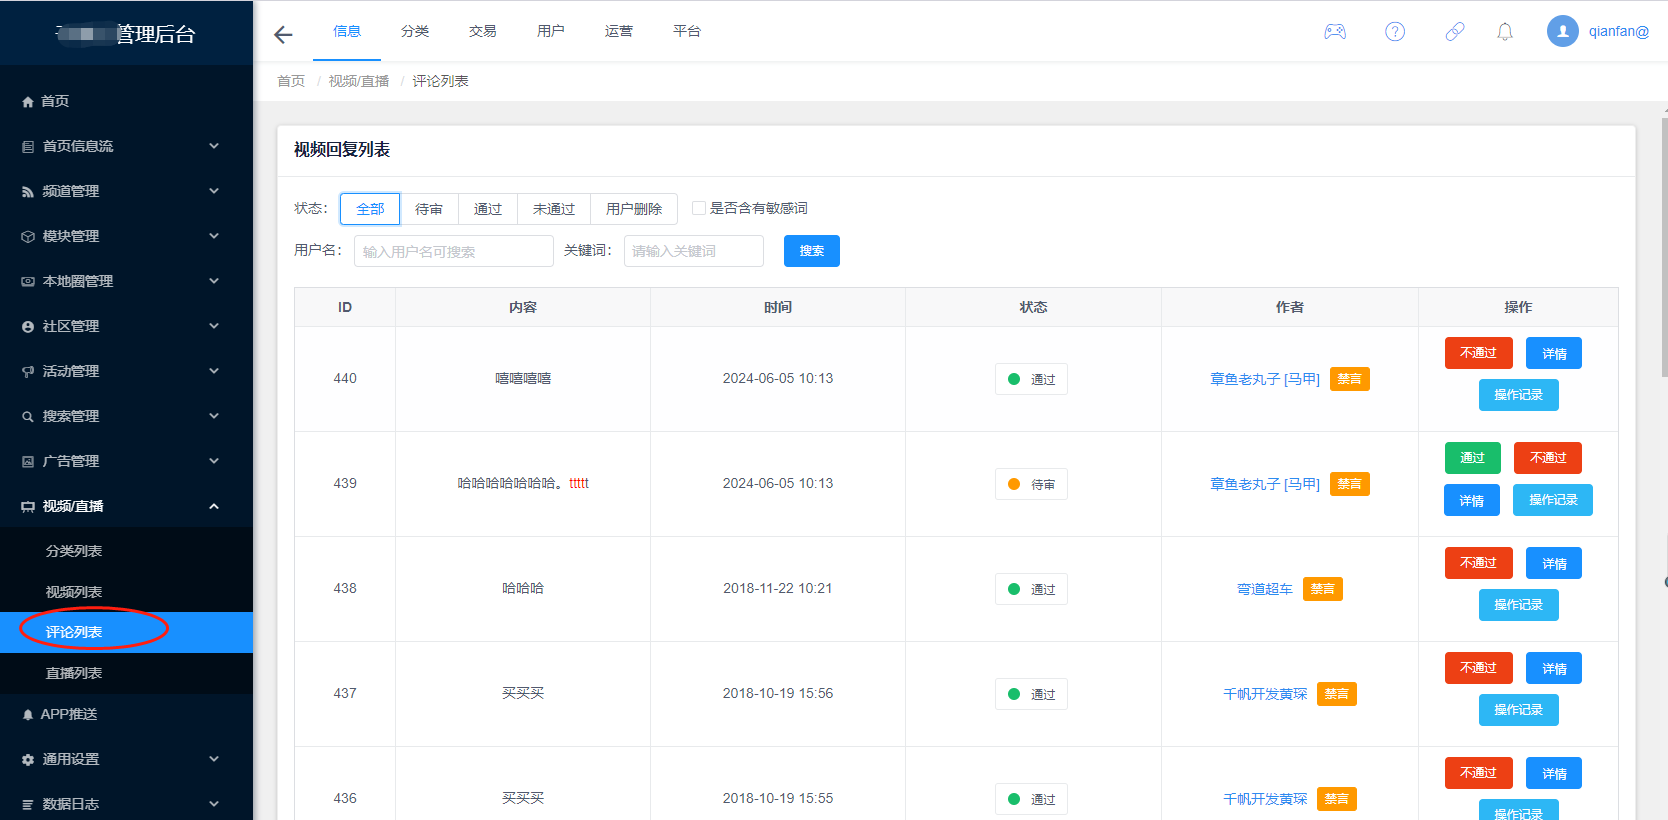1668x820 pixels.
Task: Click the 模块管理 cube icon
Action: pyautogui.click(x=28, y=237)
